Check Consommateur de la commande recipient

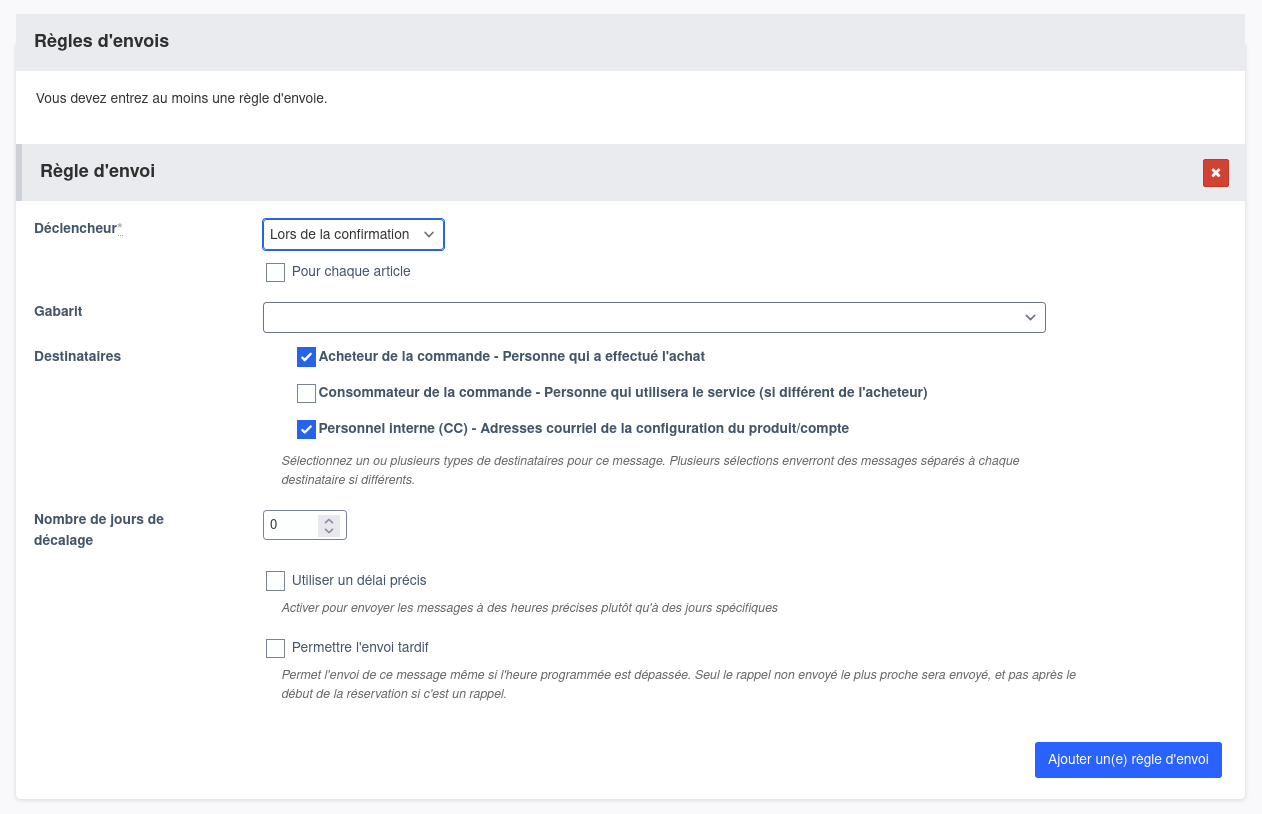tap(306, 393)
